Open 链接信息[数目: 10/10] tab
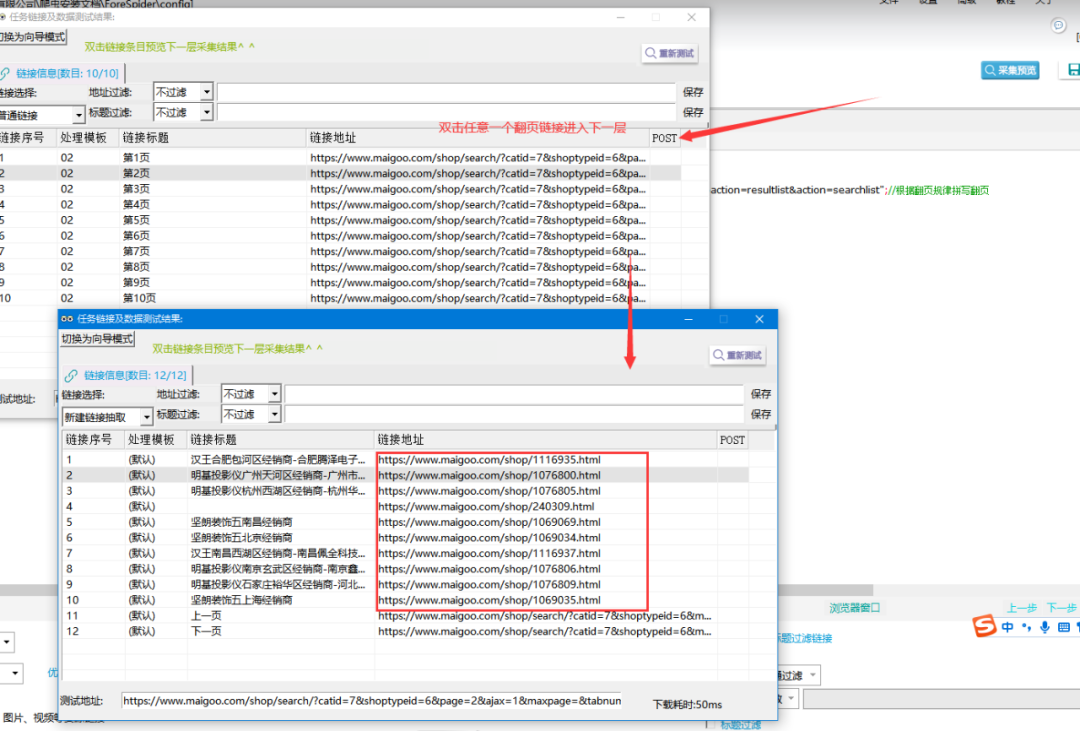 pos(61,73)
